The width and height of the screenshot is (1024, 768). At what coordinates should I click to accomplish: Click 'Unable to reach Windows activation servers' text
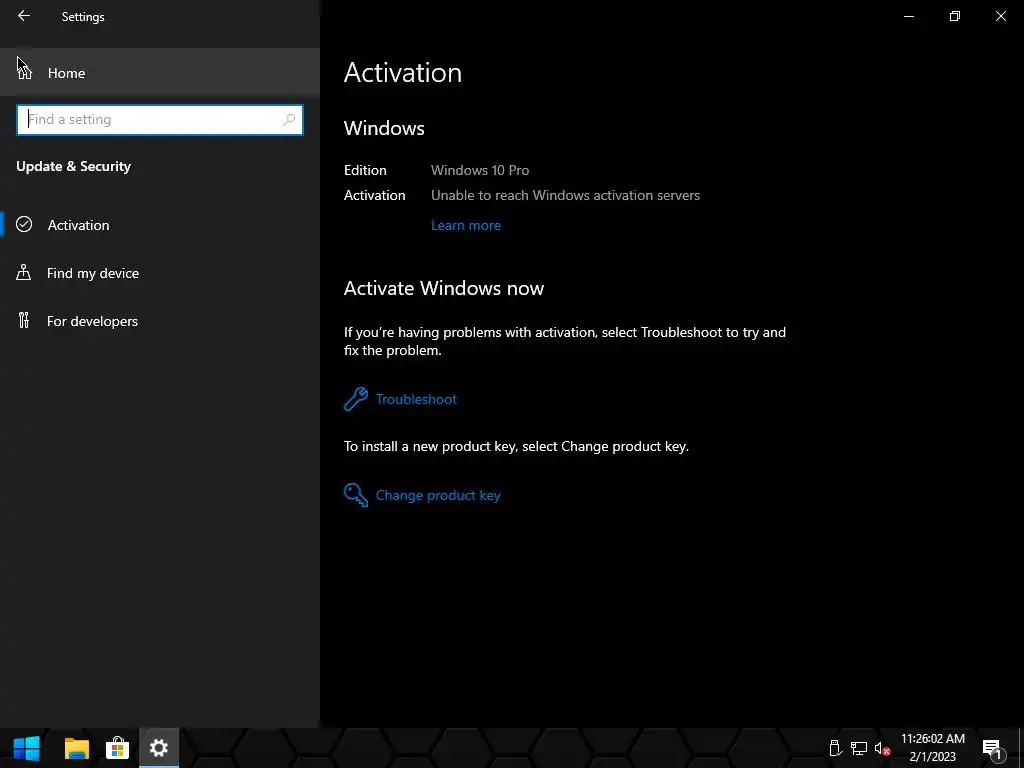pyautogui.click(x=566, y=195)
